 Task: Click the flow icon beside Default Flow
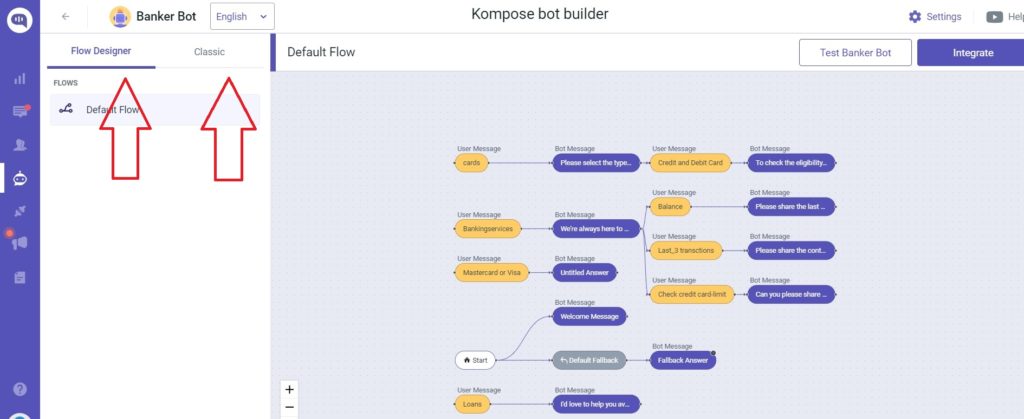click(66, 110)
